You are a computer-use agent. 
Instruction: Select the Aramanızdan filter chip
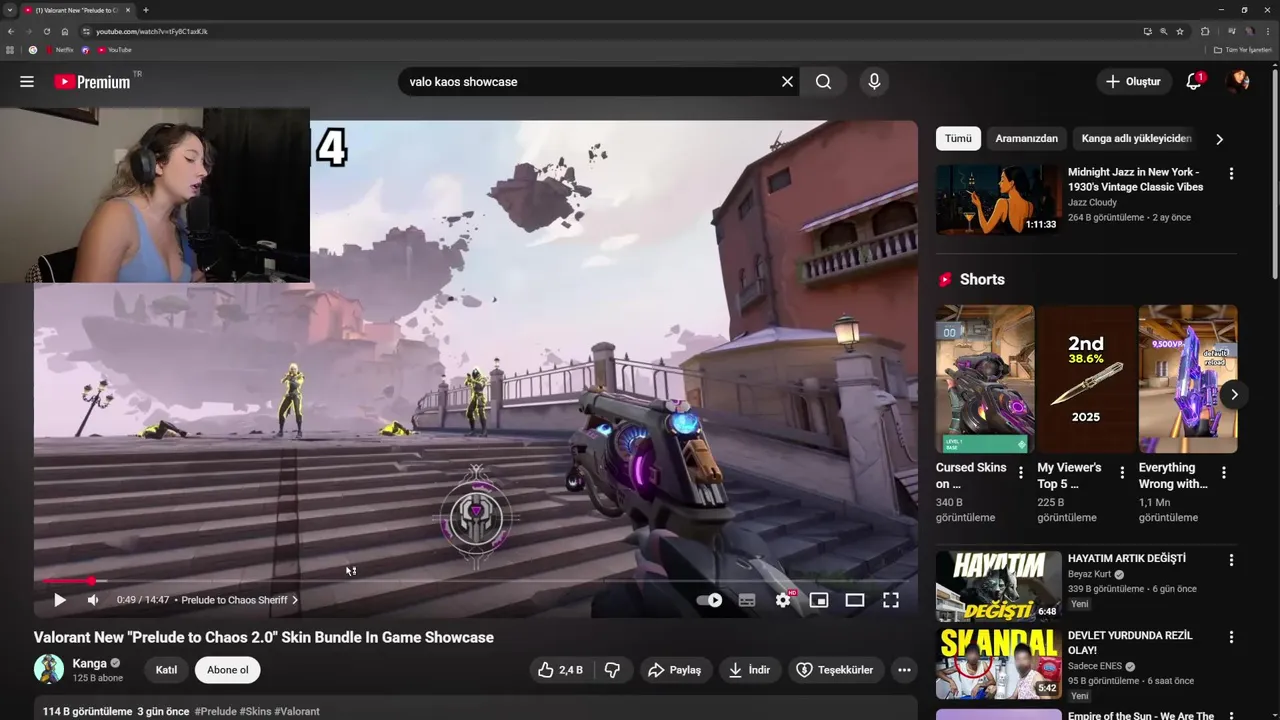pyautogui.click(x=1026, y=139)
